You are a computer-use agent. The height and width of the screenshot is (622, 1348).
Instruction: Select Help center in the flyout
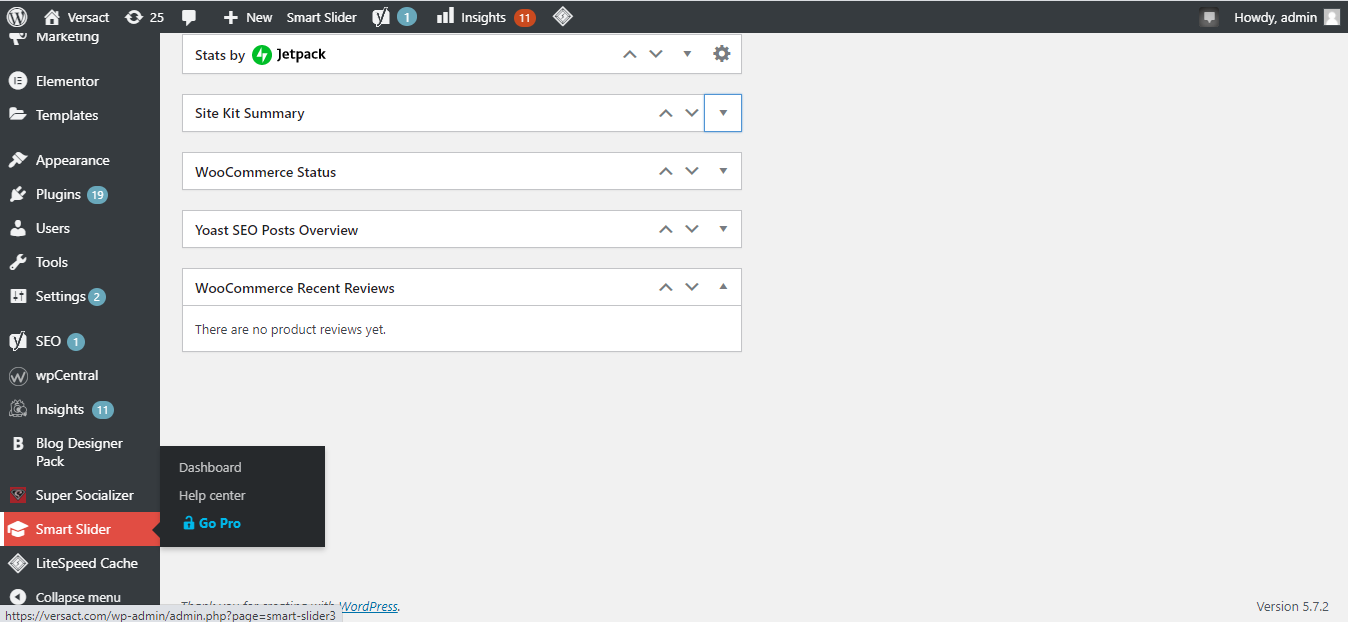[x=212, y=495]
